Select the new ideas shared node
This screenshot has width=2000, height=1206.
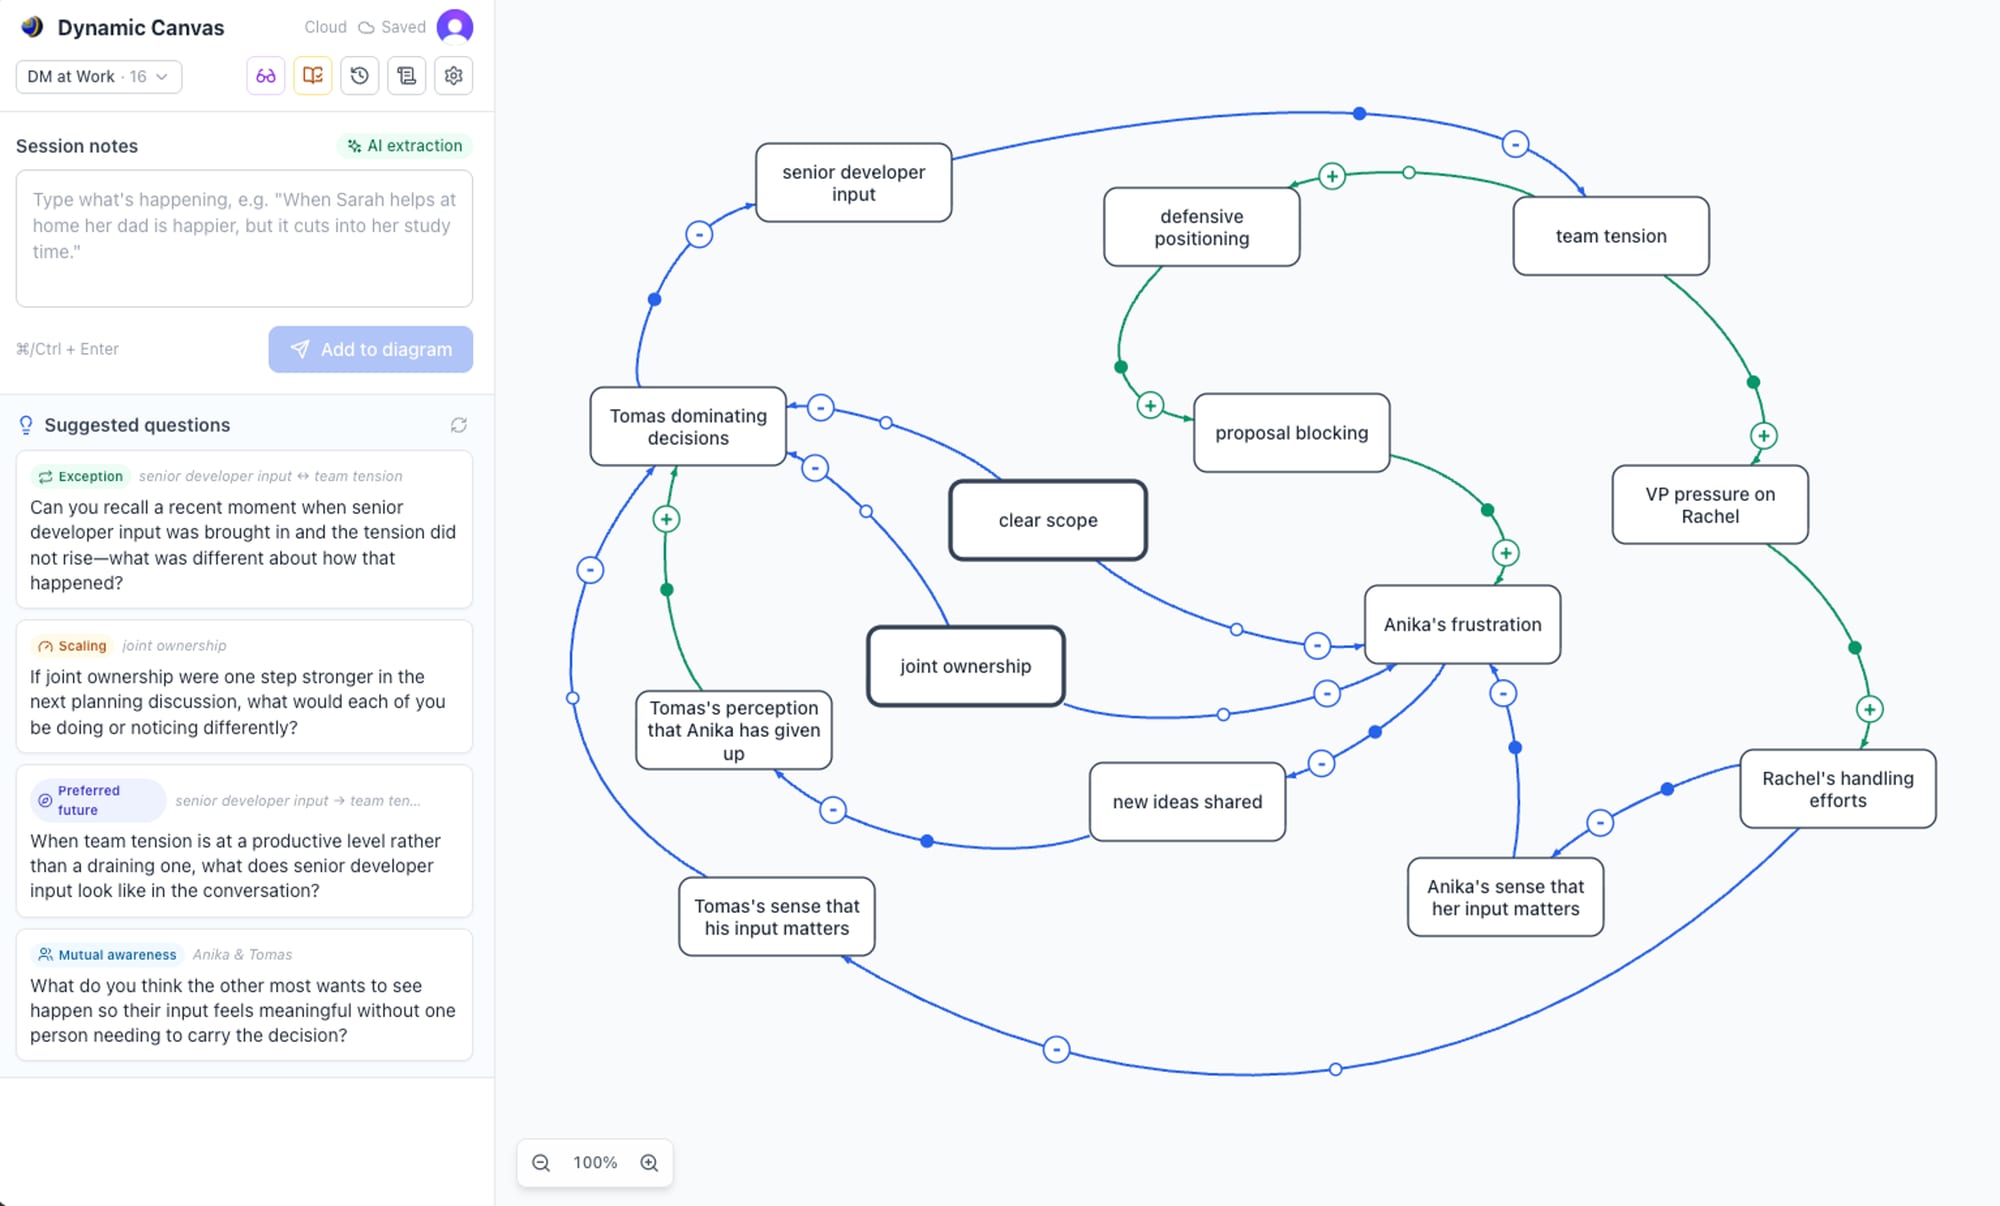1188,802
